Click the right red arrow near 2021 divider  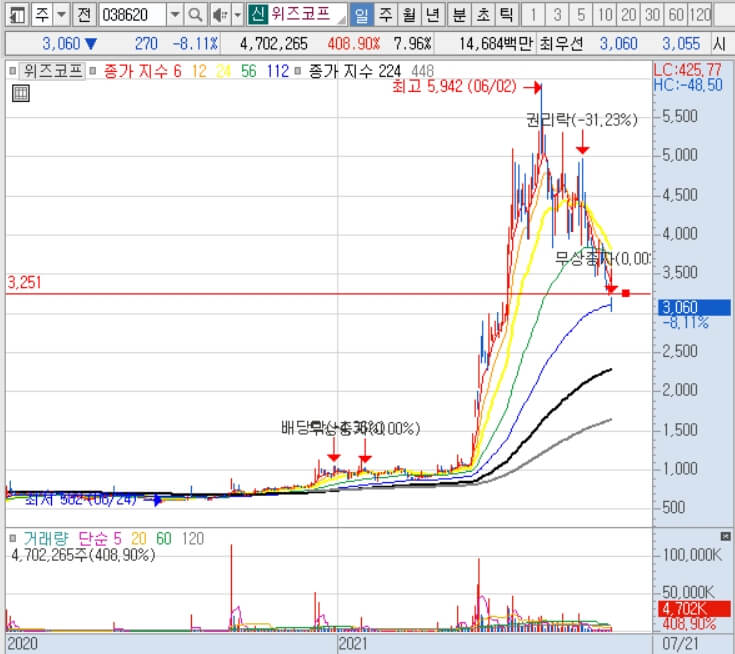point(365,451)
